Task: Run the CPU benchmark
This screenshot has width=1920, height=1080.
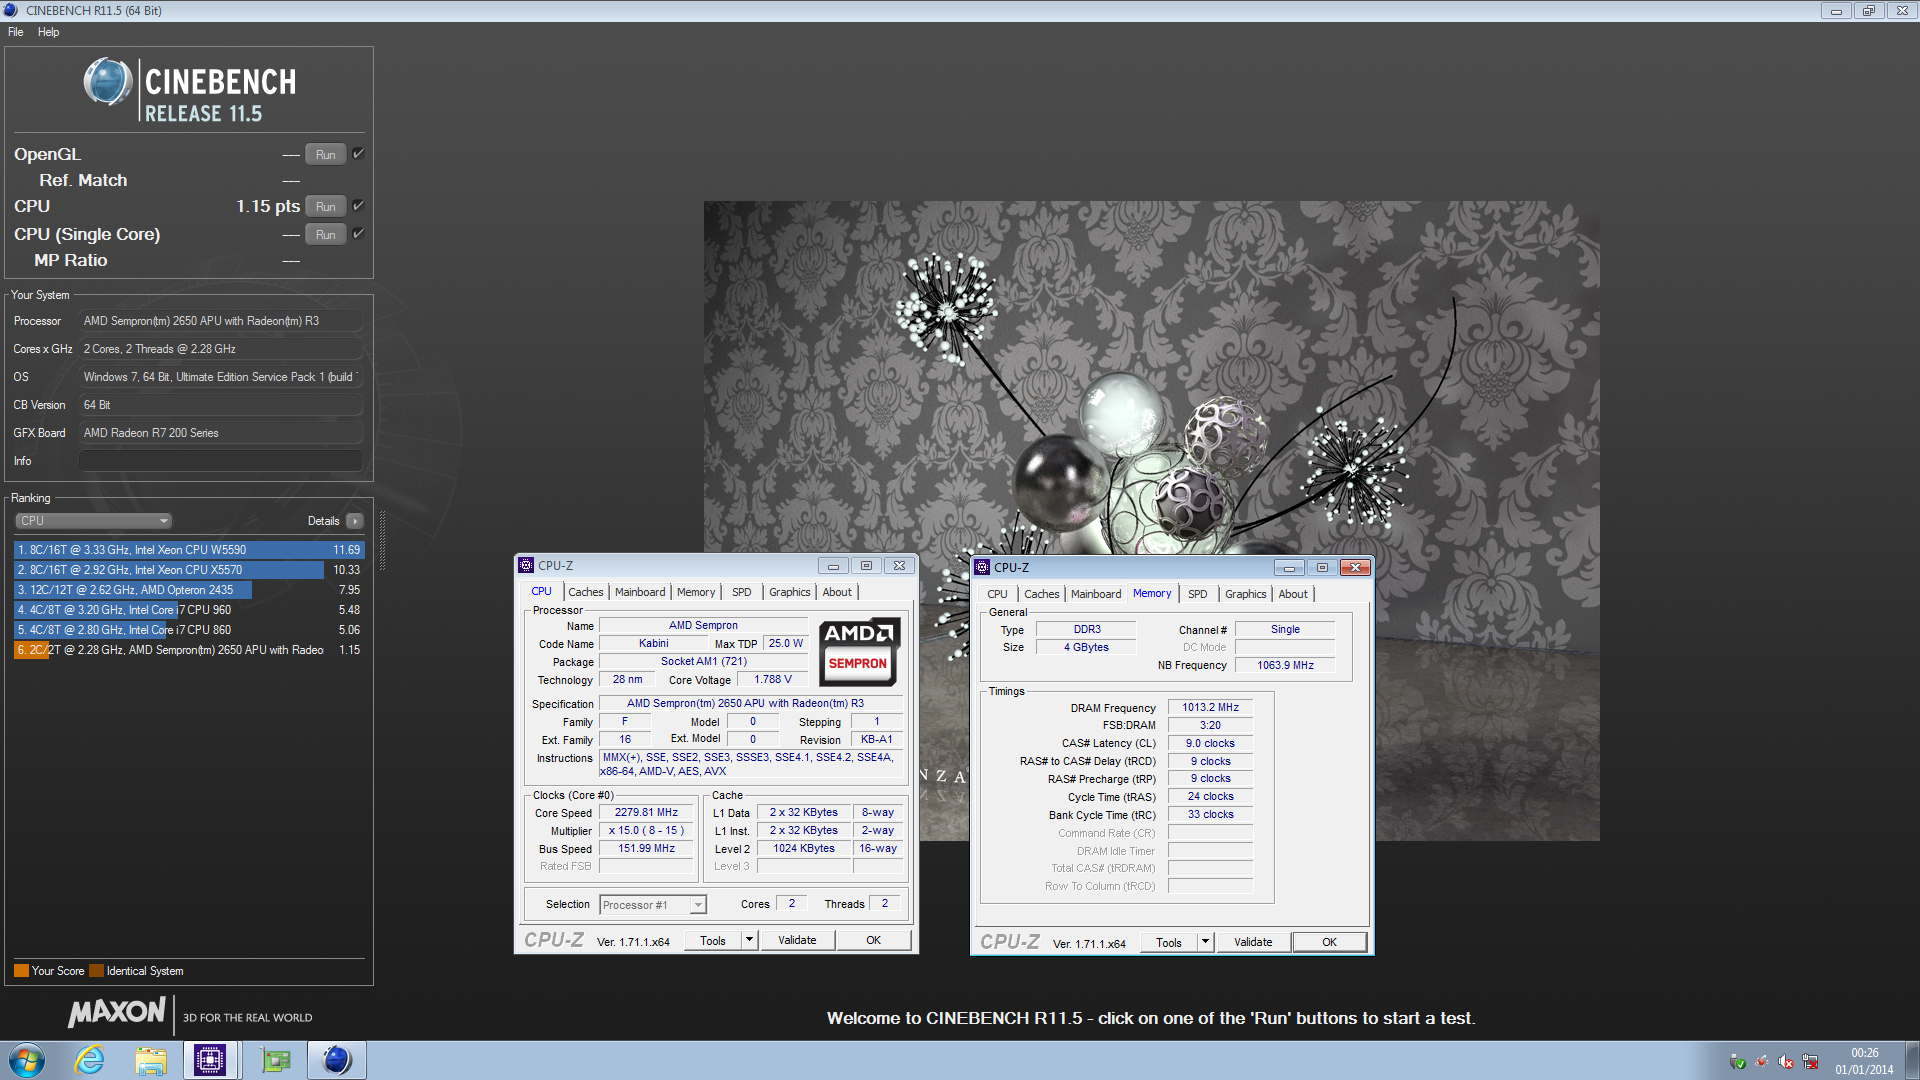Action: coord(326,207)
